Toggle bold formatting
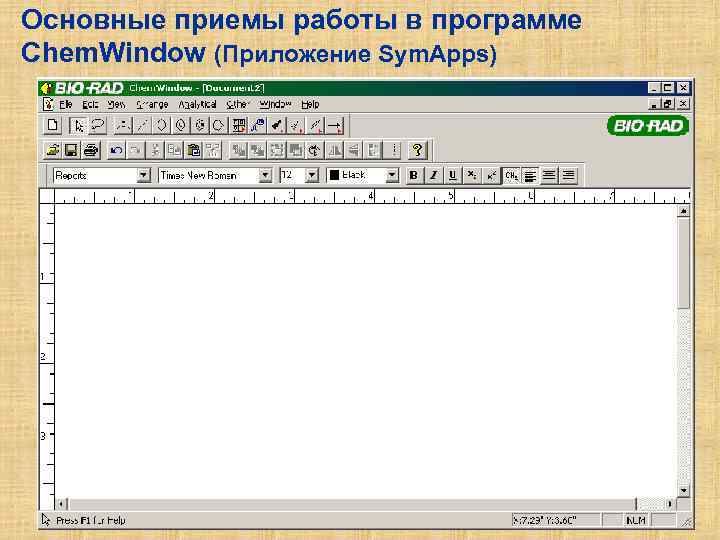This screenshot has height=540, width=720. click(414, 175)
